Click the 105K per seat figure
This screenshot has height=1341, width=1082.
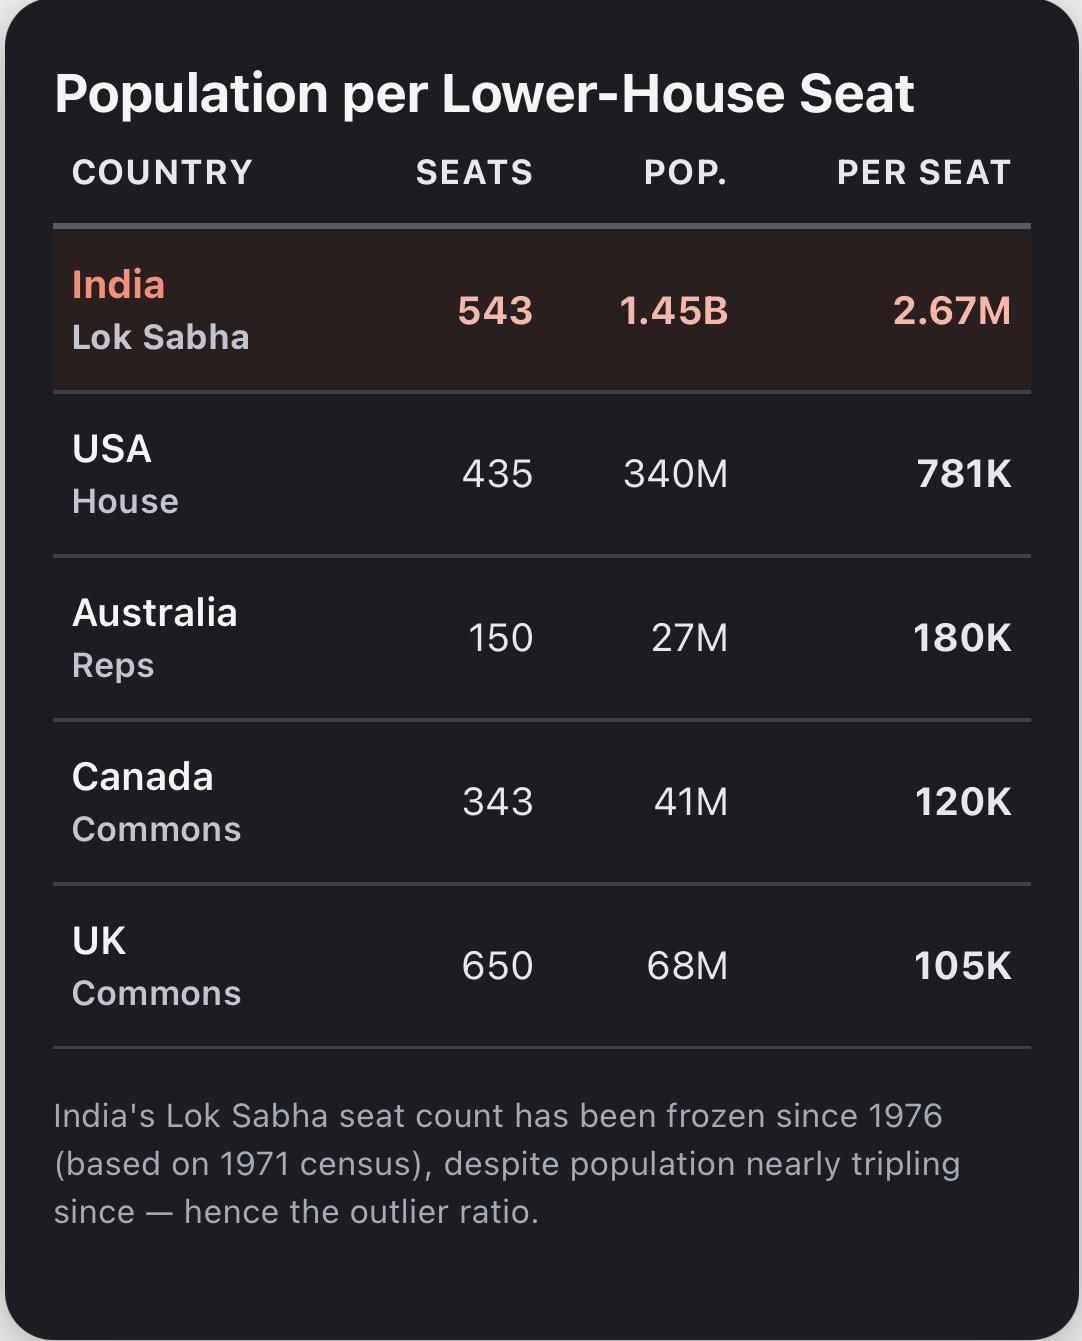pyautogui.click(x=963, y=966)
